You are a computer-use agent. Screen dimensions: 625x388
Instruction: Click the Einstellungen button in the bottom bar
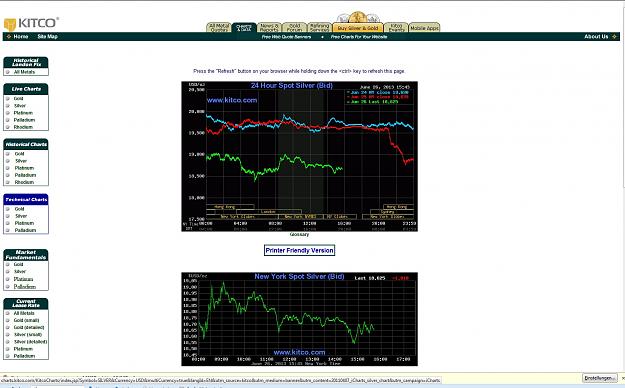click(600, 378)
